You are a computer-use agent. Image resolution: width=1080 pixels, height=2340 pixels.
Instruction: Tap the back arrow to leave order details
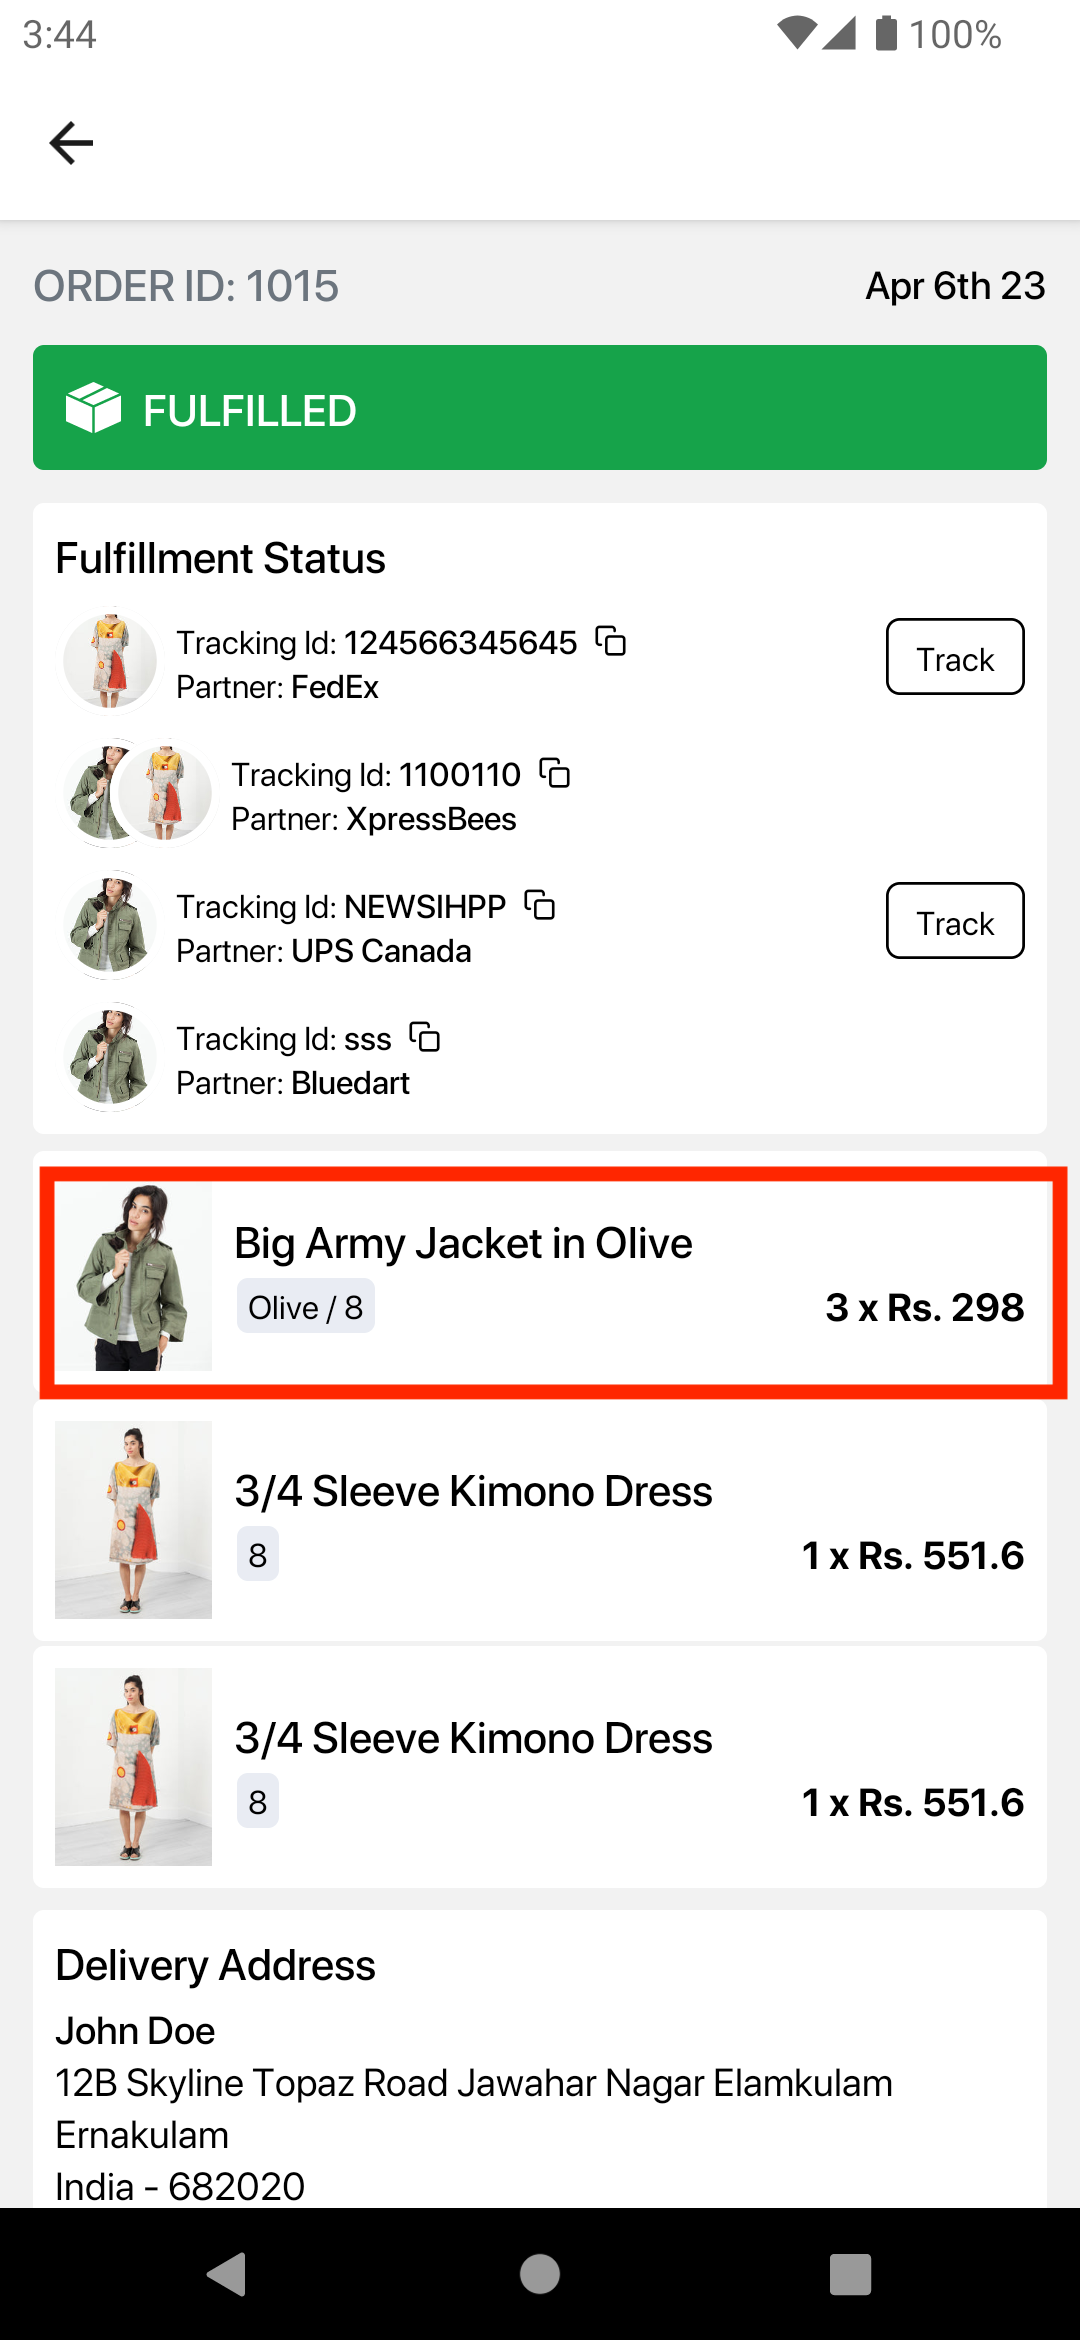[70, 142]
